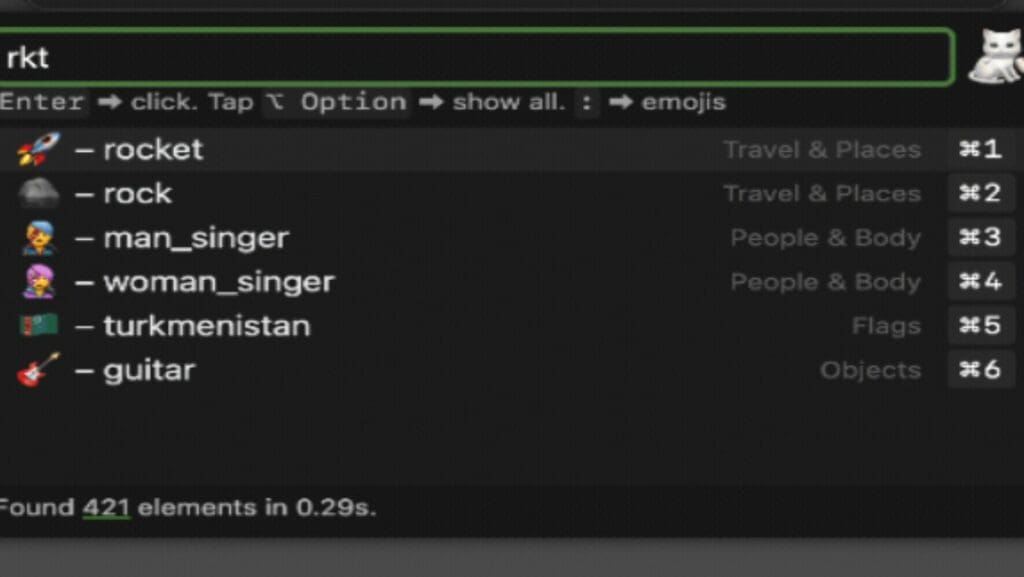The height and width of the screenshot is (577, 1024).
Task: Click inside the rkt search field
Action: (475, 57)
